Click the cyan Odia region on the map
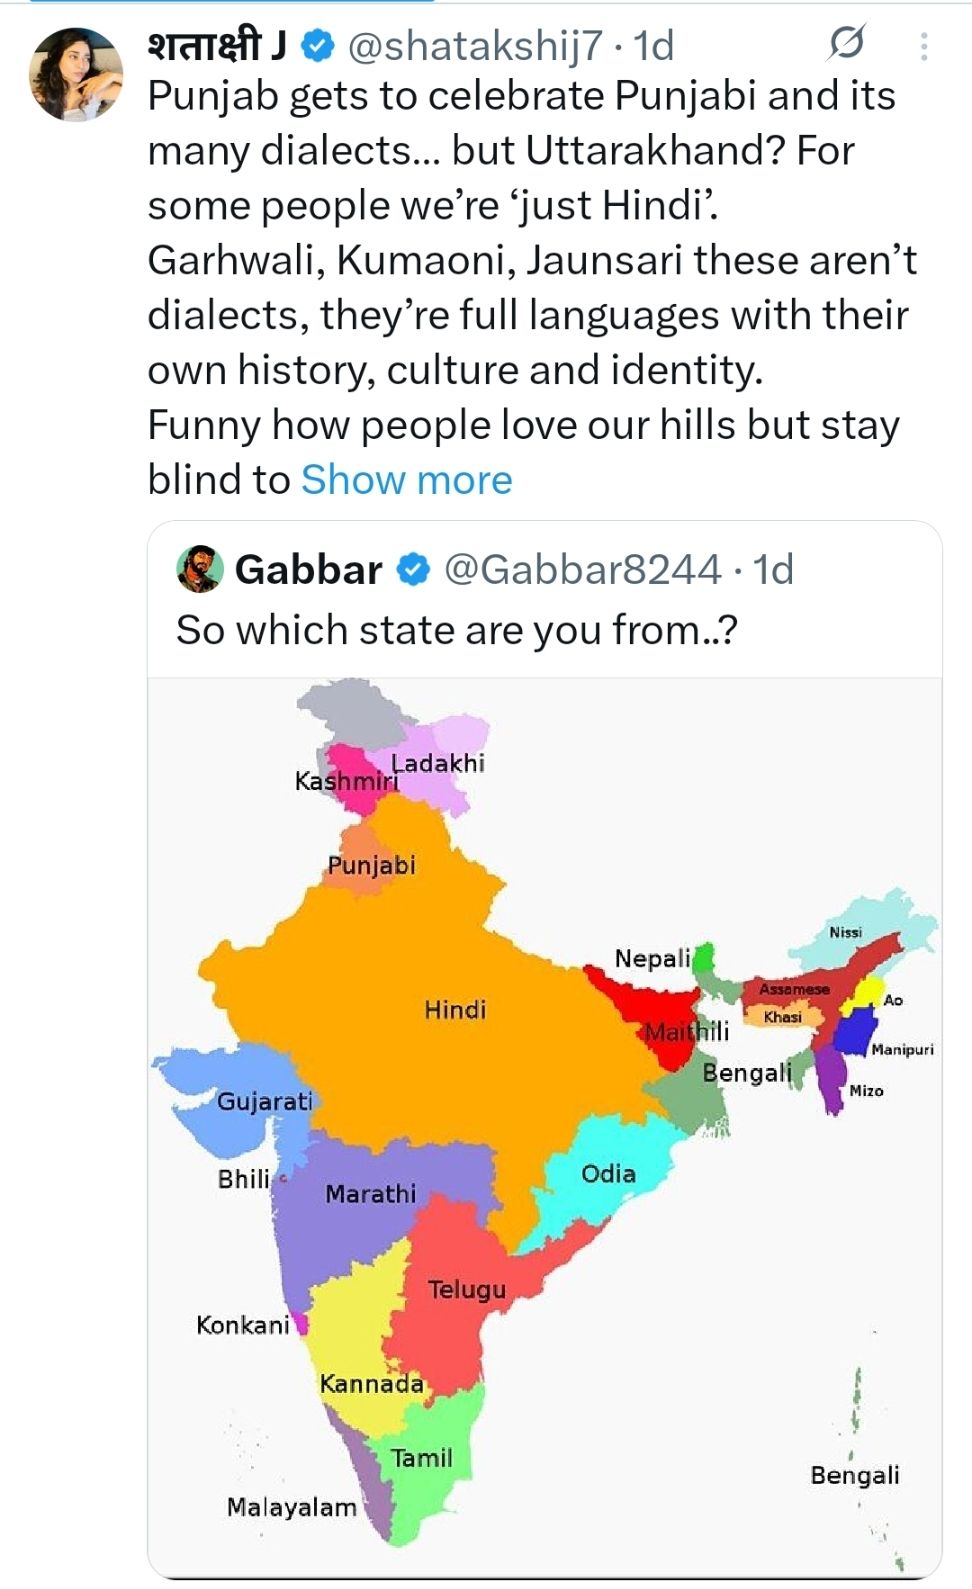The image size is (972, 1589). (x=609, y=1173)
